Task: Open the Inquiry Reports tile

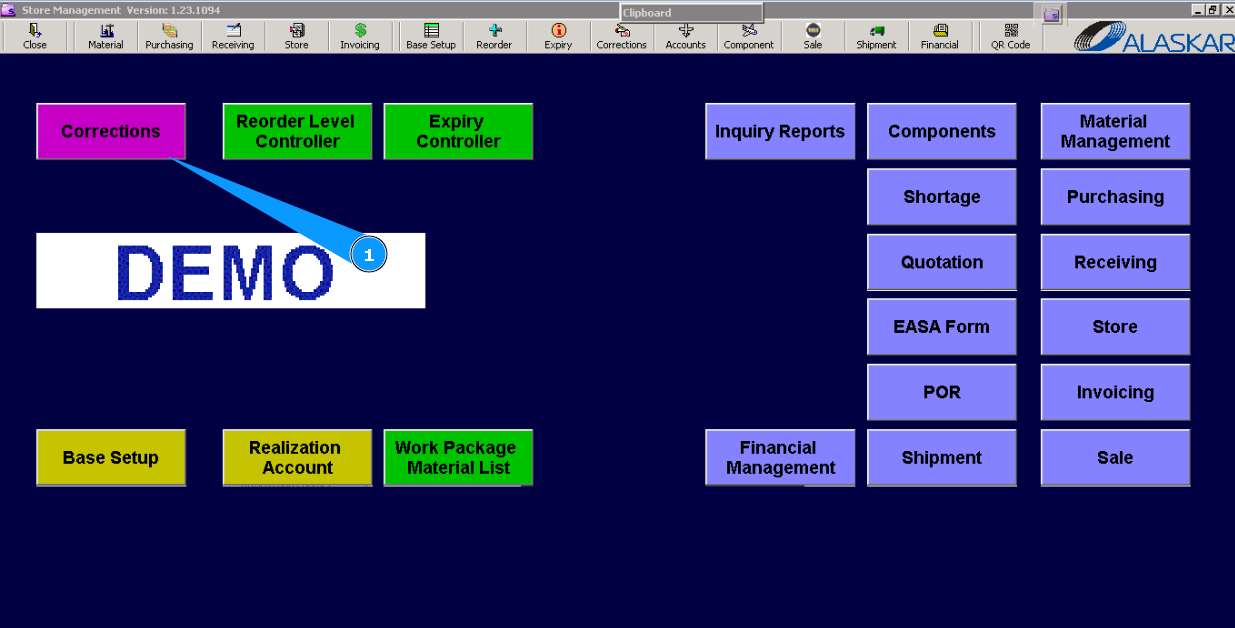Action: tap(780, 131)
